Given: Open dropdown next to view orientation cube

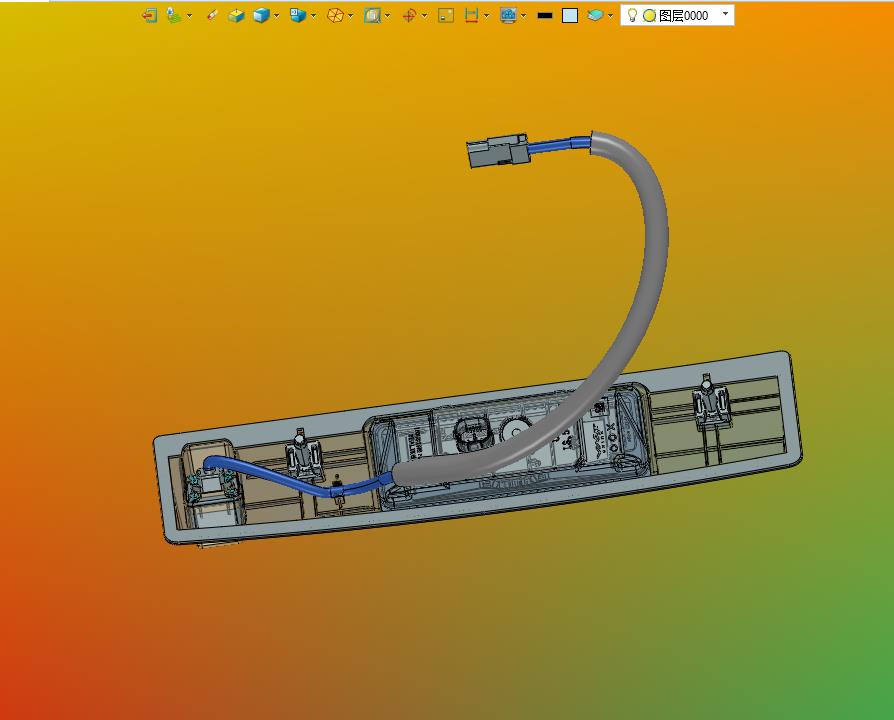Looking at the screenshot, I should pyautogui.click(x=313, y=16).
